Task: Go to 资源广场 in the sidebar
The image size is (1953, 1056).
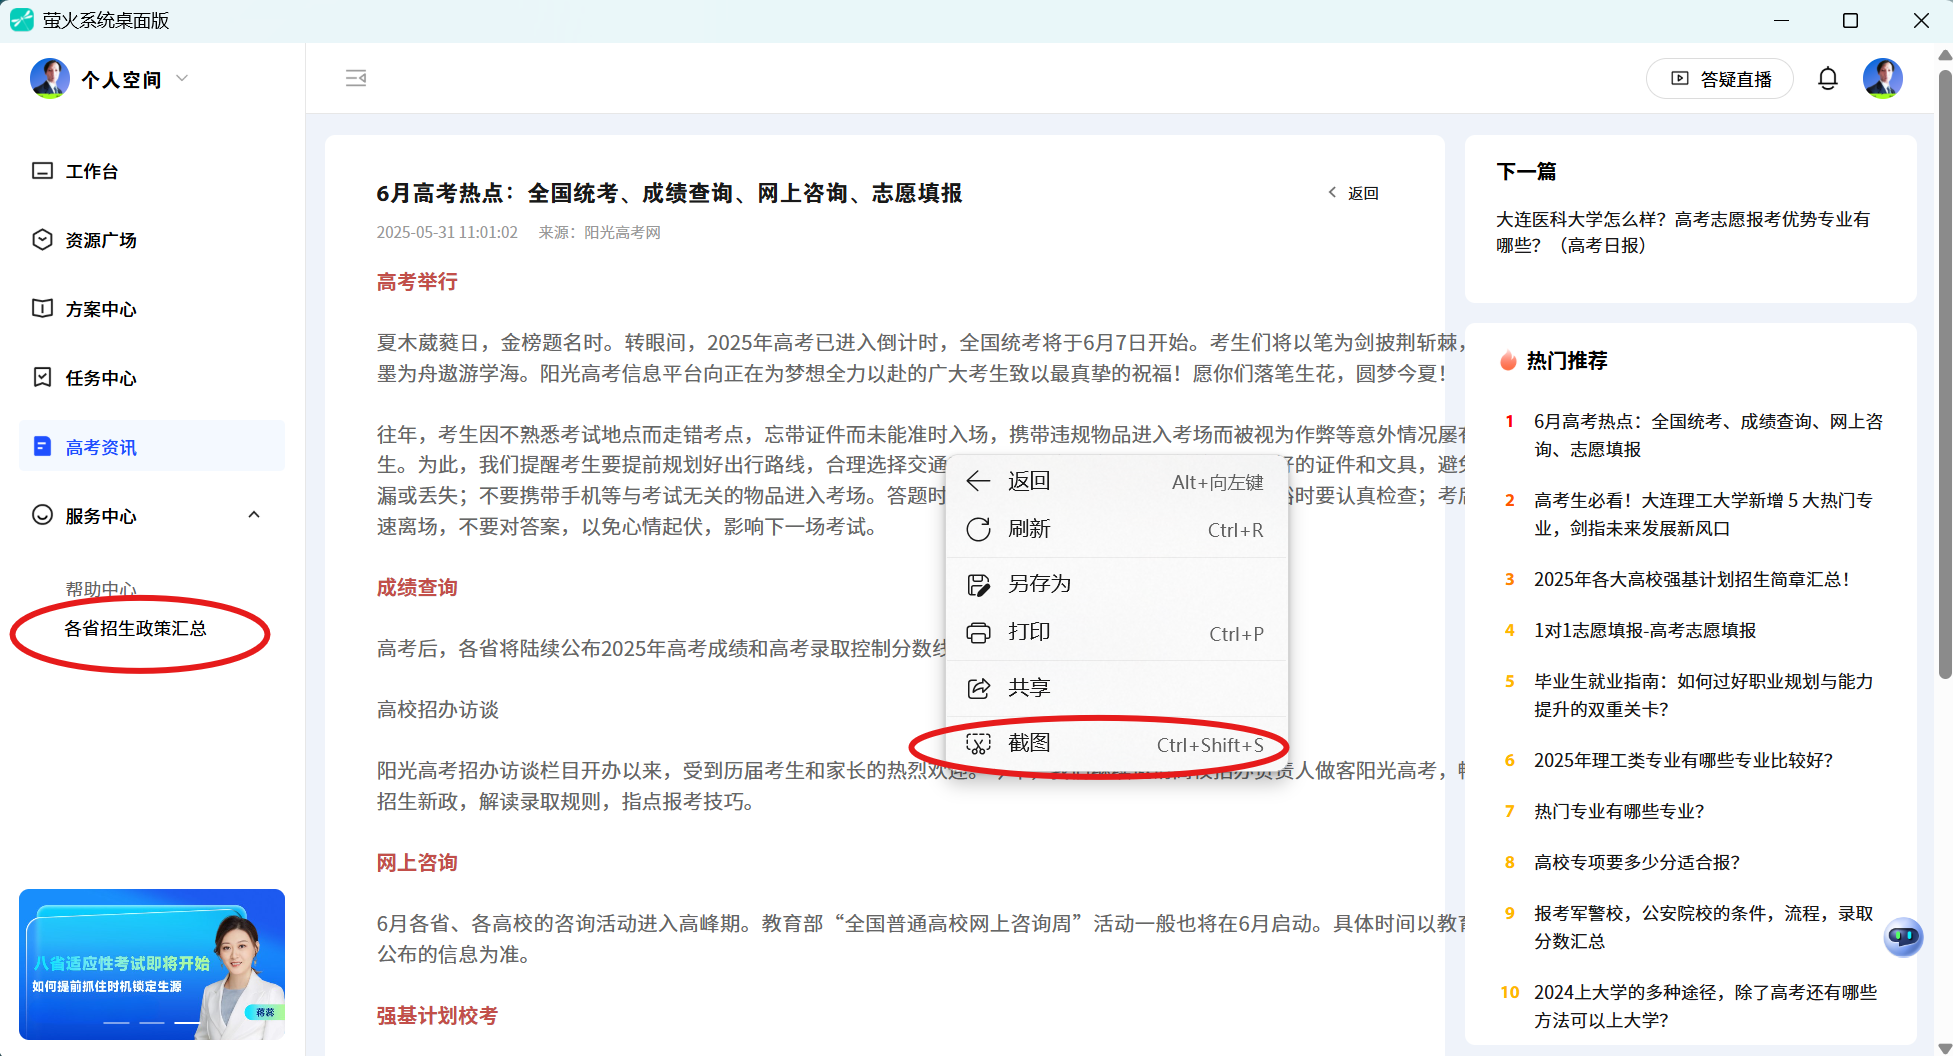Action: 100,240
